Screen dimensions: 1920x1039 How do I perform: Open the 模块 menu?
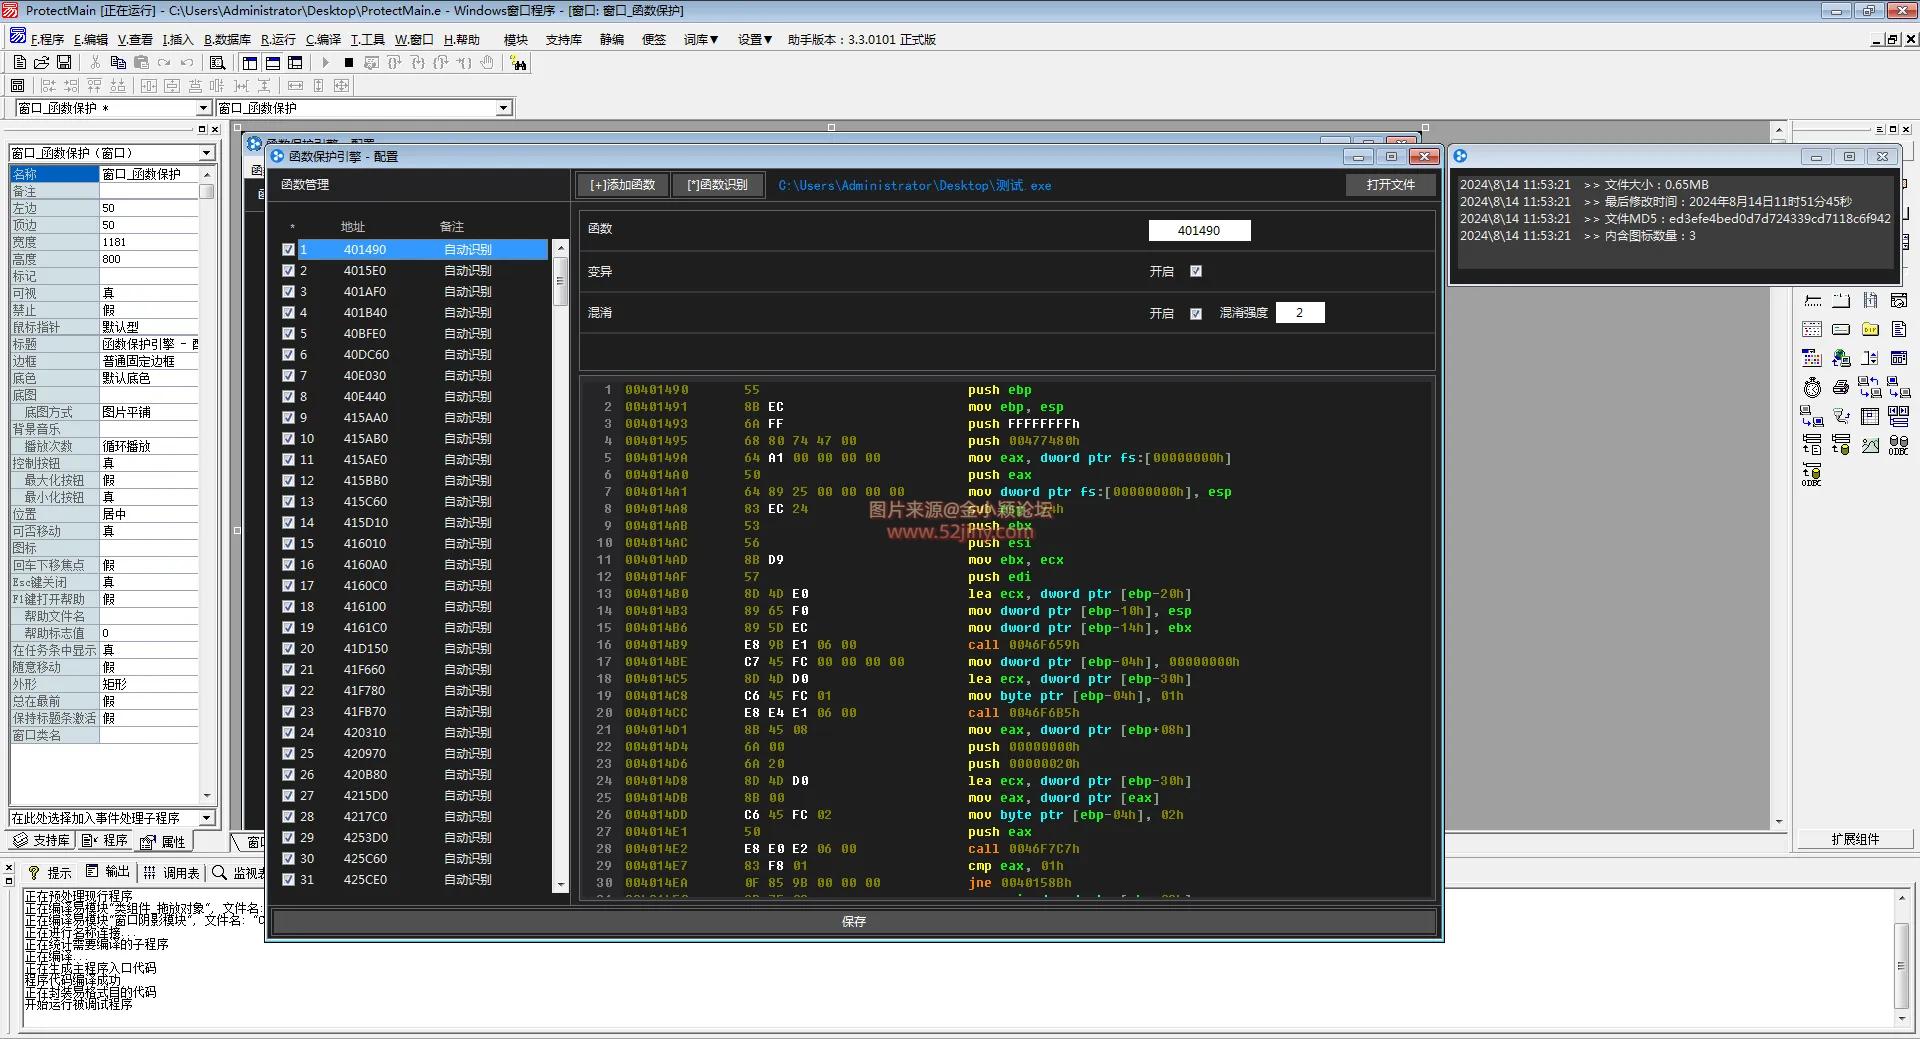point(515,40)
